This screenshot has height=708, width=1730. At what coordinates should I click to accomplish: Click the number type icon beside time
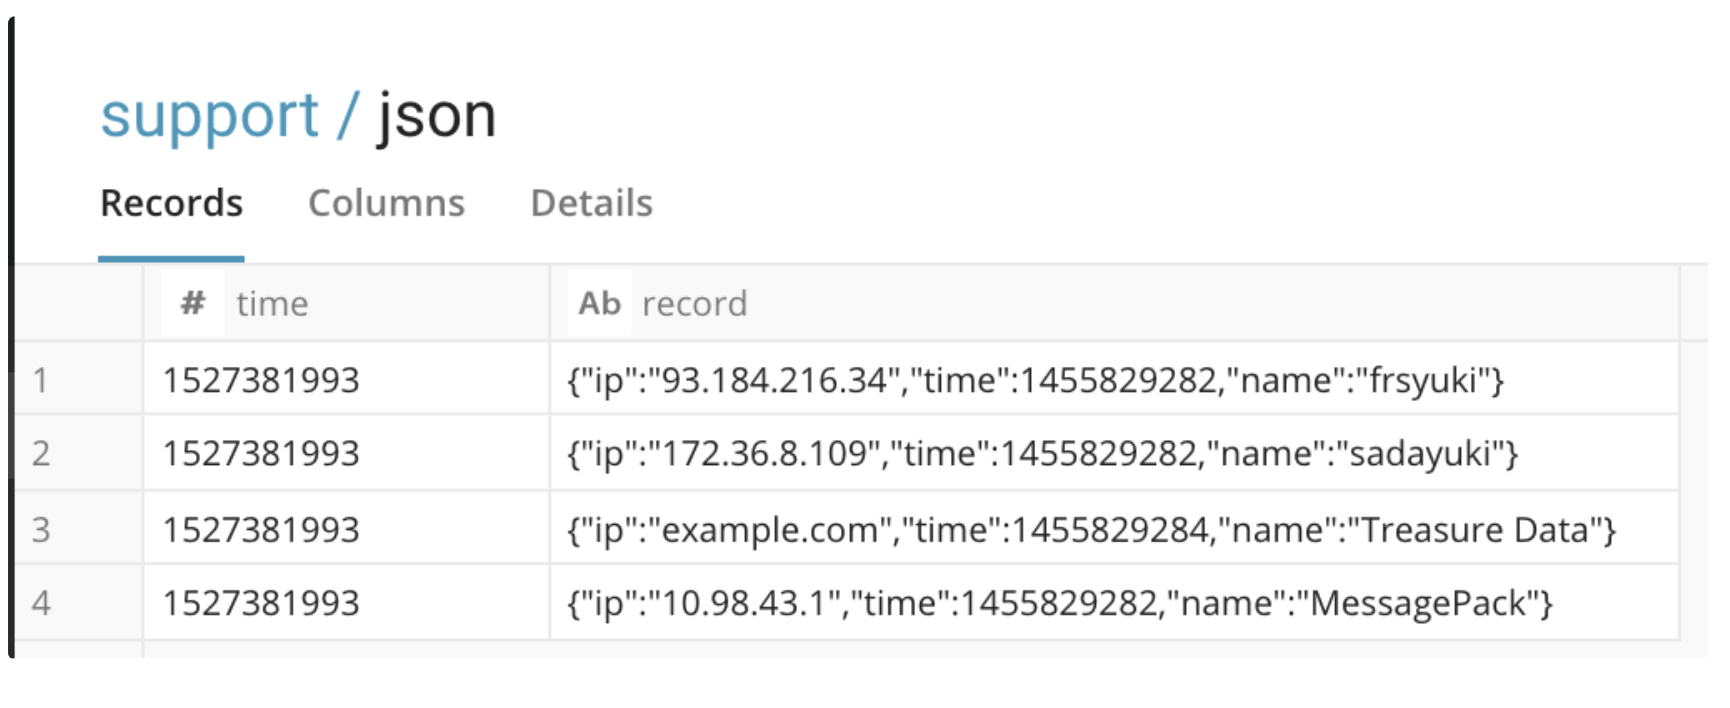[193, 303]
